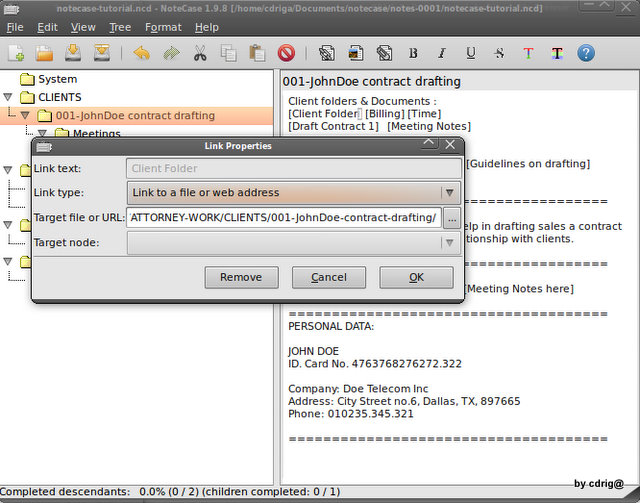Click the Link text field
The height and width of the screenshot is (503, 640).
[x=294, y=169]
